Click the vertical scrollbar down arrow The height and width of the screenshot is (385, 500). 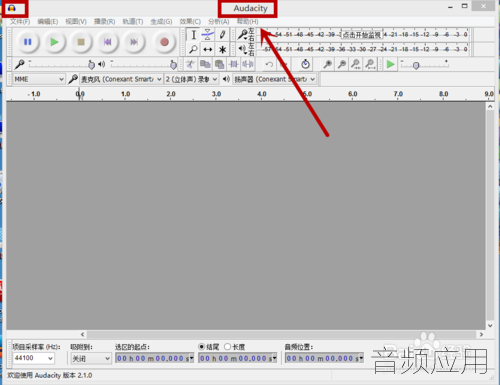[x=490, y=325]
